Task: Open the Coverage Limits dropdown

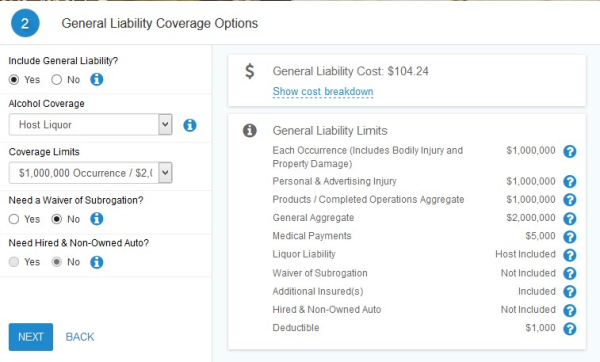Action: [91, 173]
